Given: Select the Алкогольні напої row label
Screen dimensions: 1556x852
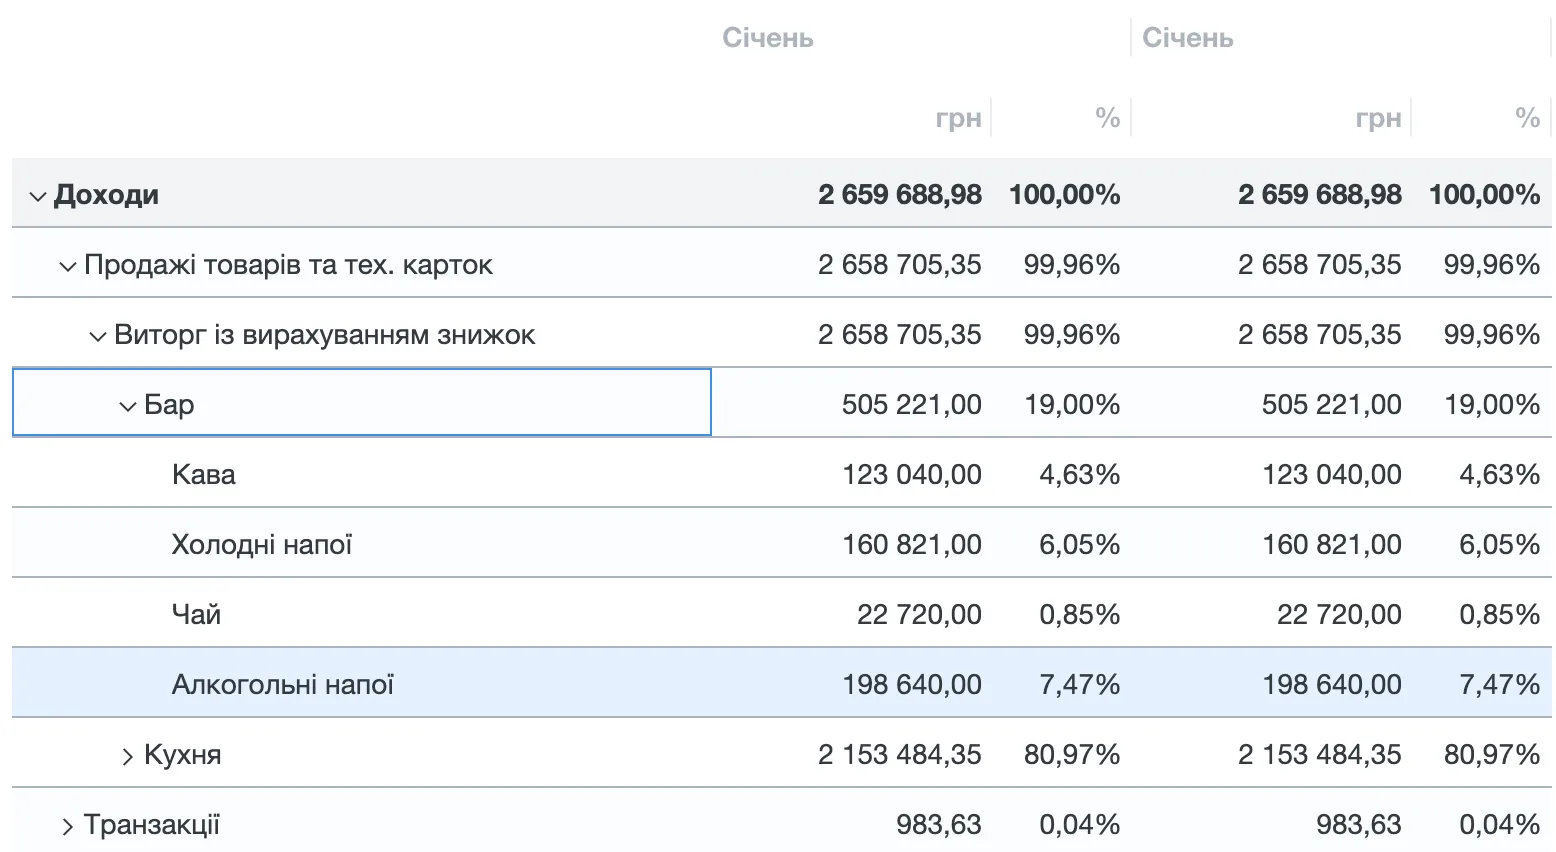Looking at the screenshot, I should pyautogui.click(x=283, y=684).
